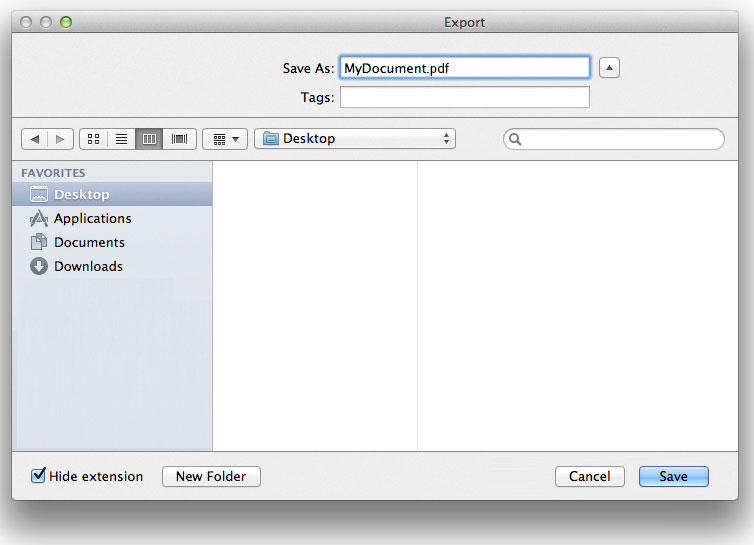Select Downloads in the Favorites sidebar

112,266
